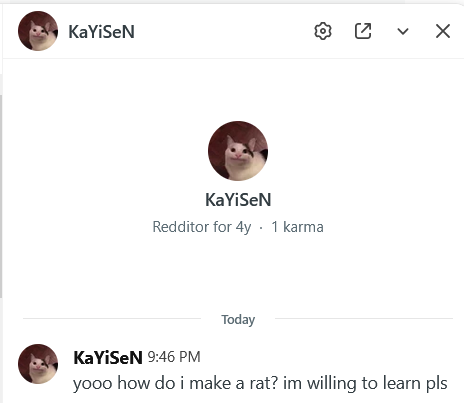
Task: Click the '1 karma' label
Action: click(297, 227)
